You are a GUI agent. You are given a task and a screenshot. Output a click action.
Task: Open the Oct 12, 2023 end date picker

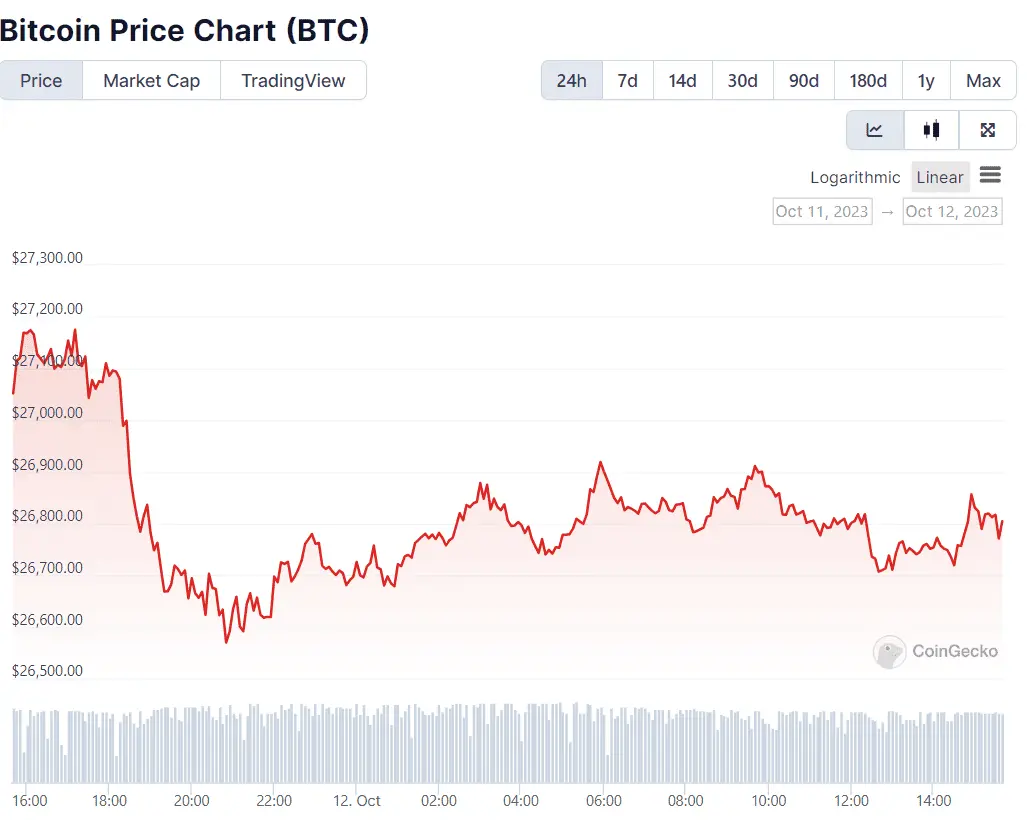(951, 211)
